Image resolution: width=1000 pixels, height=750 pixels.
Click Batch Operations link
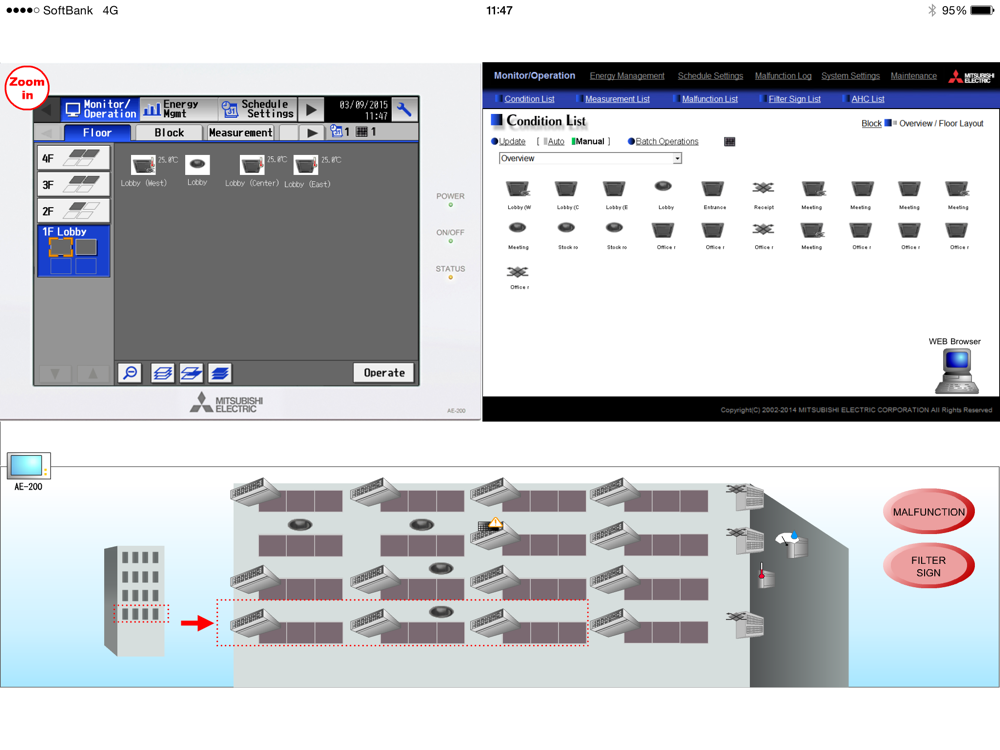point(667,142)
